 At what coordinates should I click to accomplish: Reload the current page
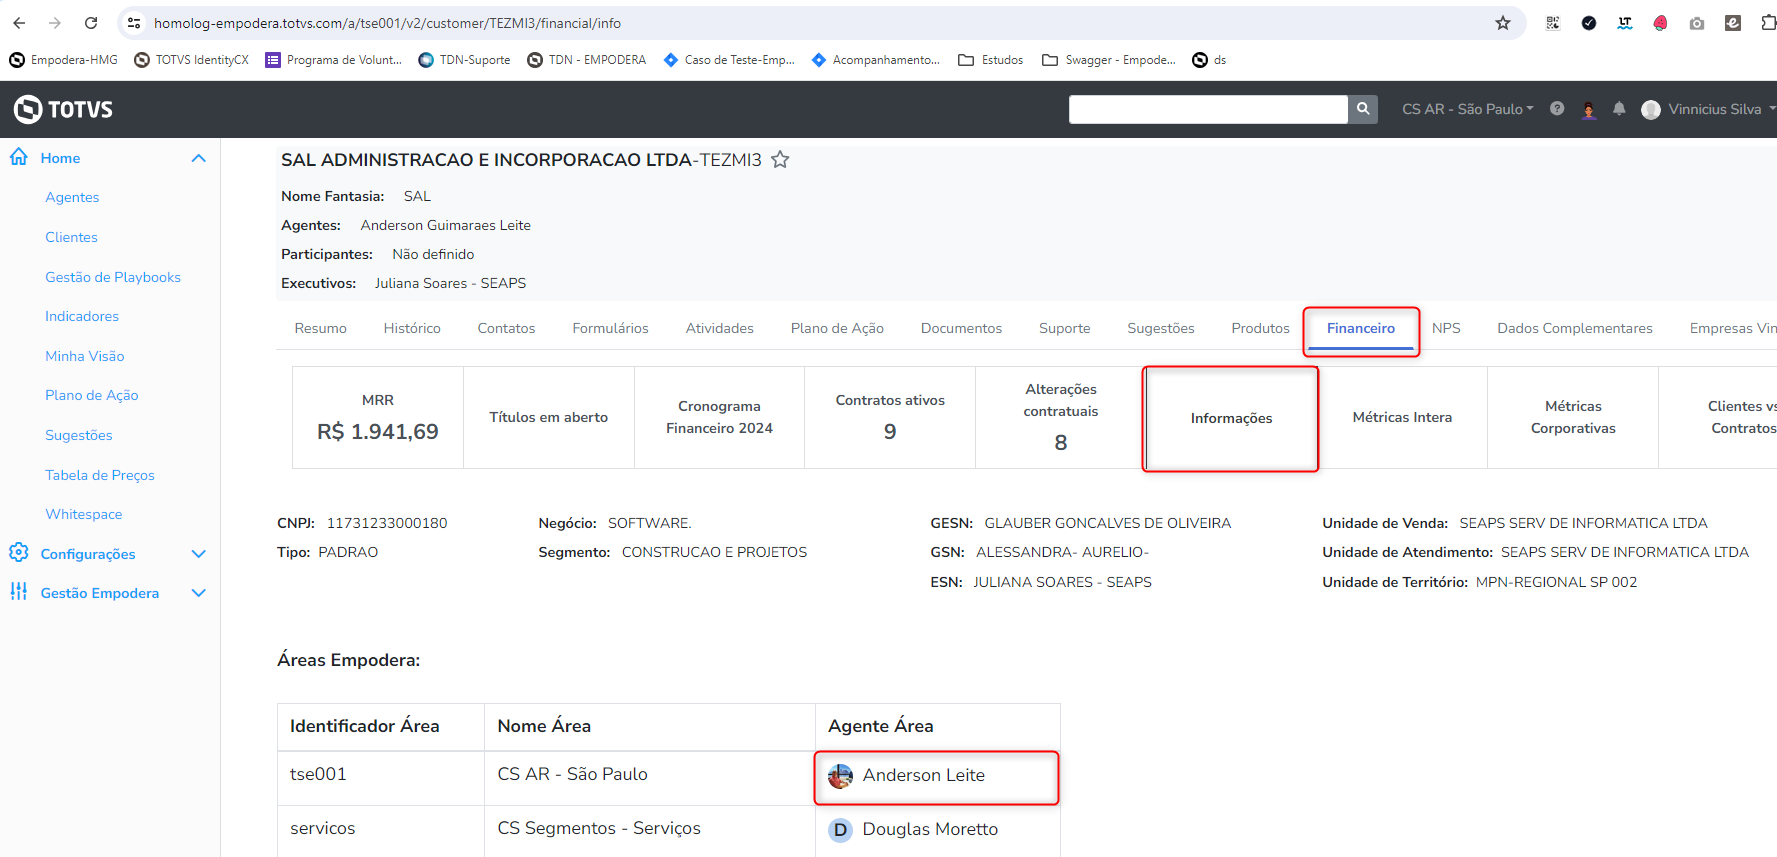pos(91,23)
